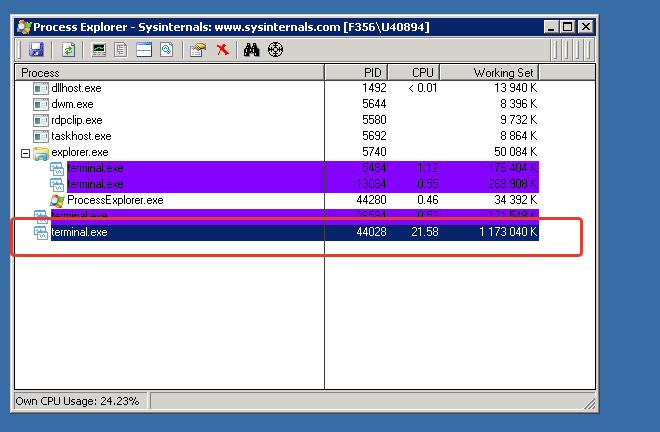Click working set 13 940 K
Image resolution: width=660 pixels, height=432 pixels.
point(516,88)
